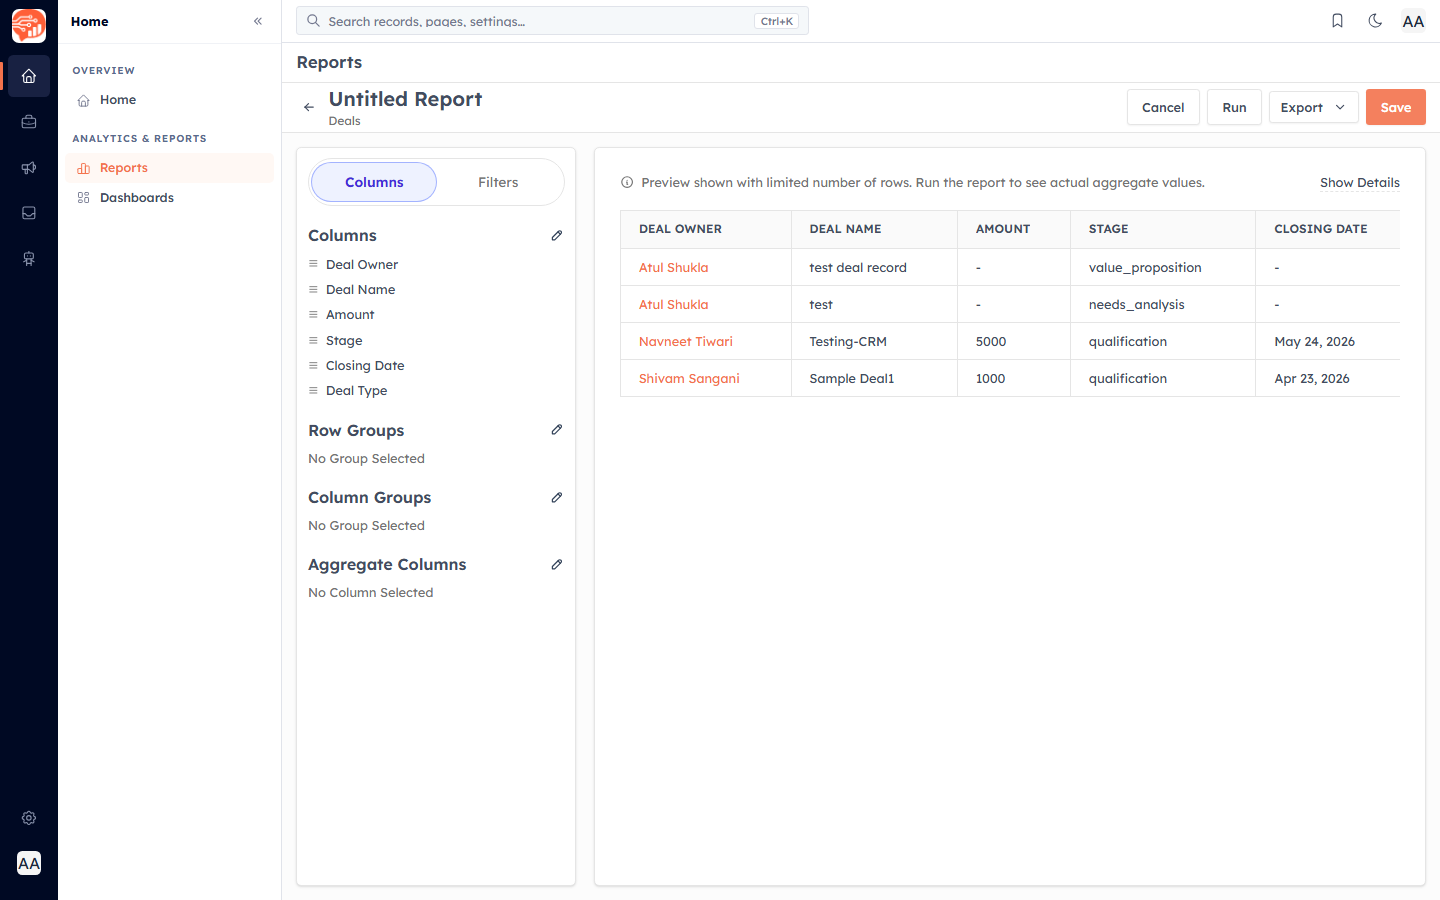Select the Testing-CRM deal name cell
1440x900 pixels.
874,341
